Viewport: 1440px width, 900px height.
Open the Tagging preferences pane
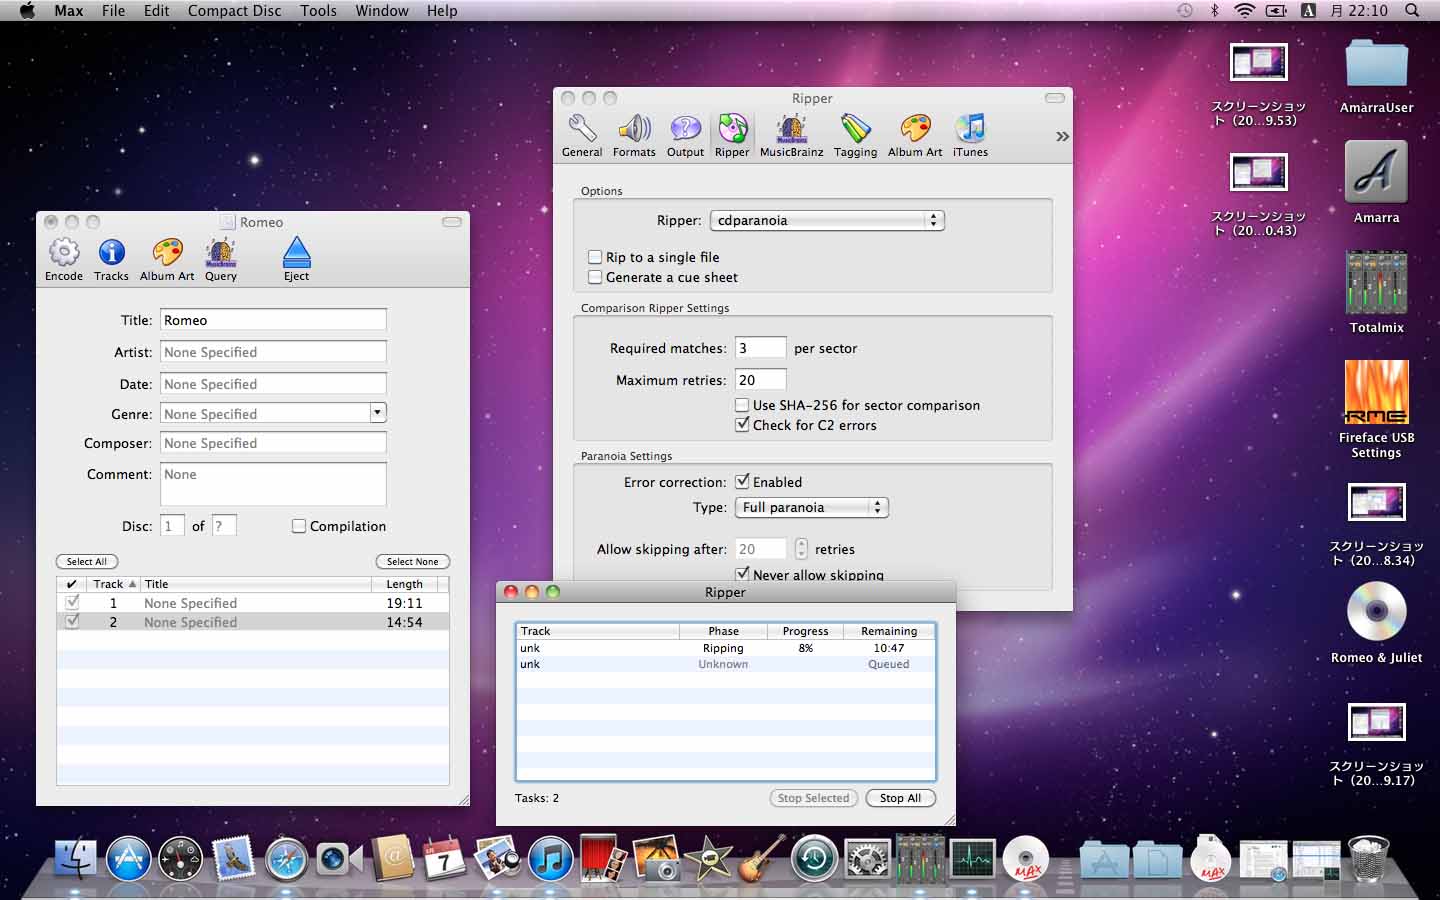pyautogui.click(x=855, y=136)
